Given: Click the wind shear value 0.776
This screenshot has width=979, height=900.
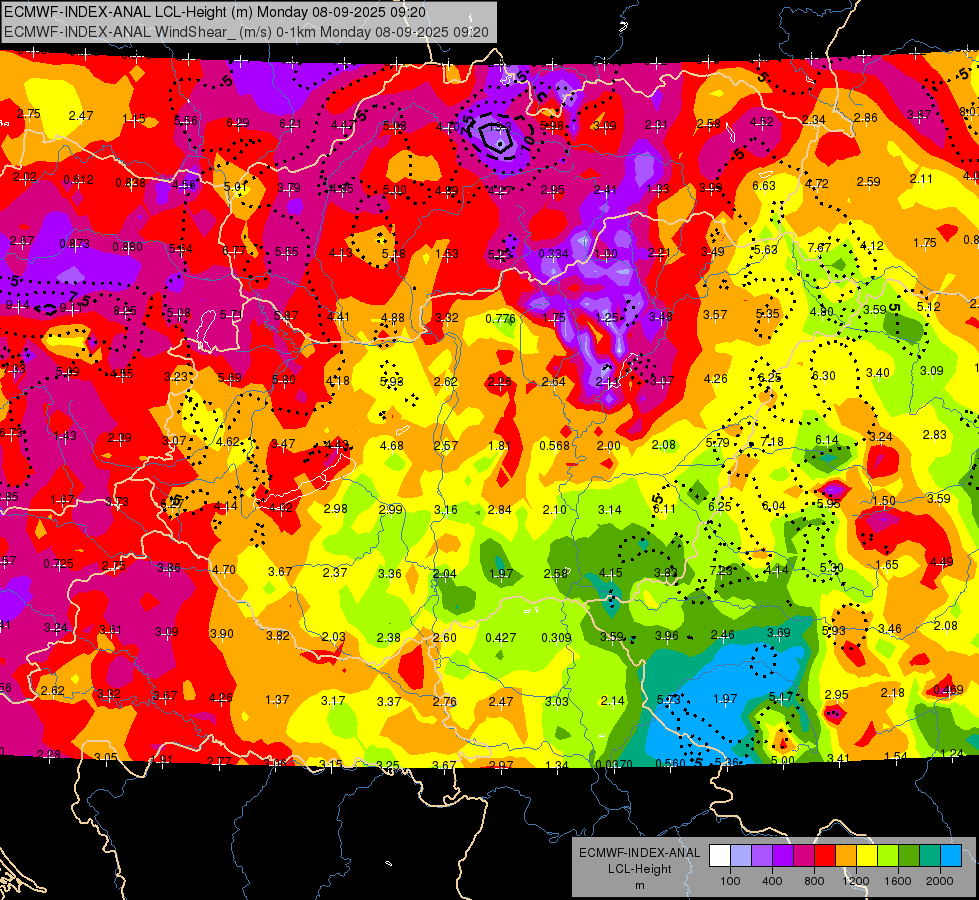Looking at the screenshot, I should coord(501,319).
